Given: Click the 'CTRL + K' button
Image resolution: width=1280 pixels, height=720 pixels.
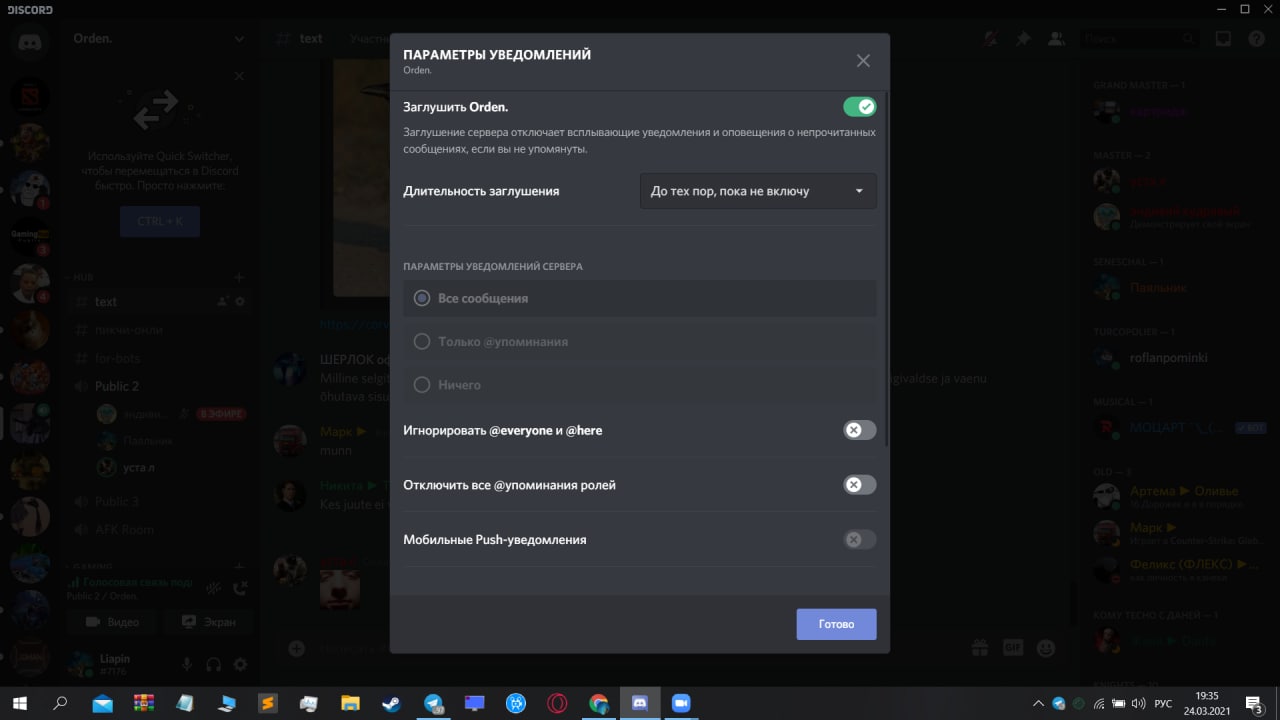Looking at the screenshot, I should (x=160, y=221).
